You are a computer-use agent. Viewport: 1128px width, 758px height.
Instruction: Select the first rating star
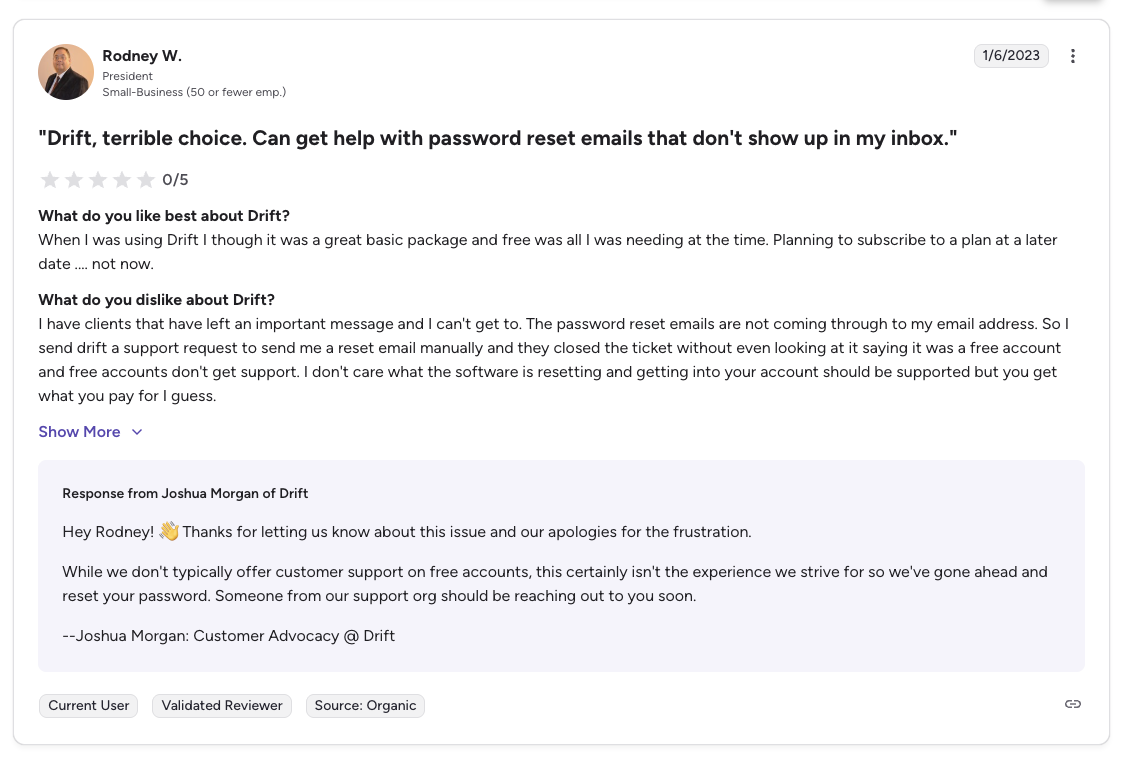pos(50,179)
